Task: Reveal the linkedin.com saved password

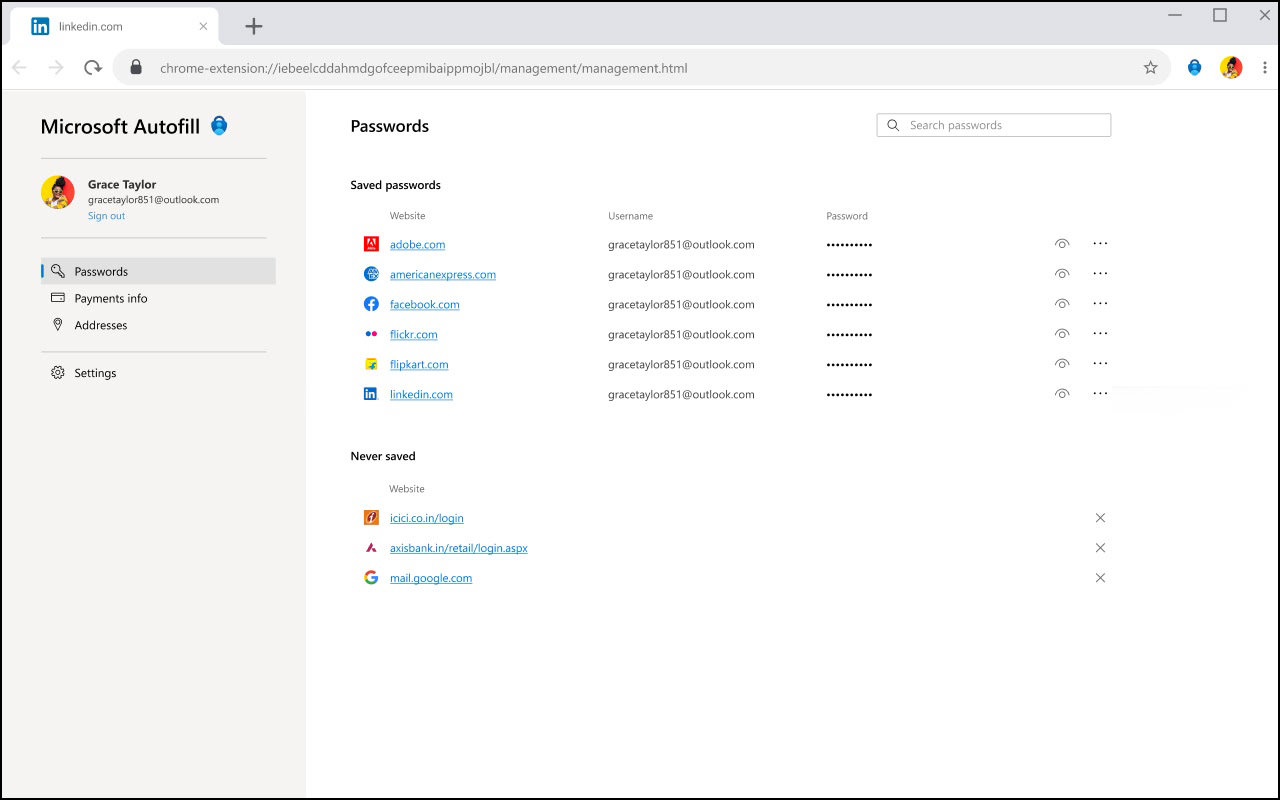Action: [1062, 393]
